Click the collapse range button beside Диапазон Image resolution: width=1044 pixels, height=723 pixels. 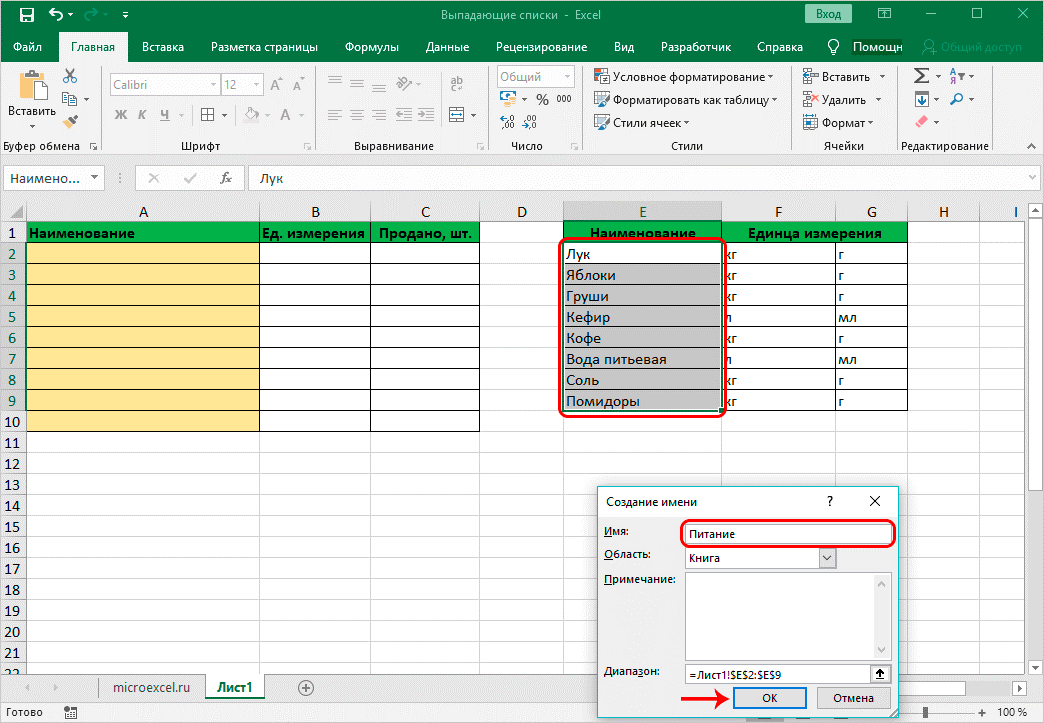pos(880,674)
